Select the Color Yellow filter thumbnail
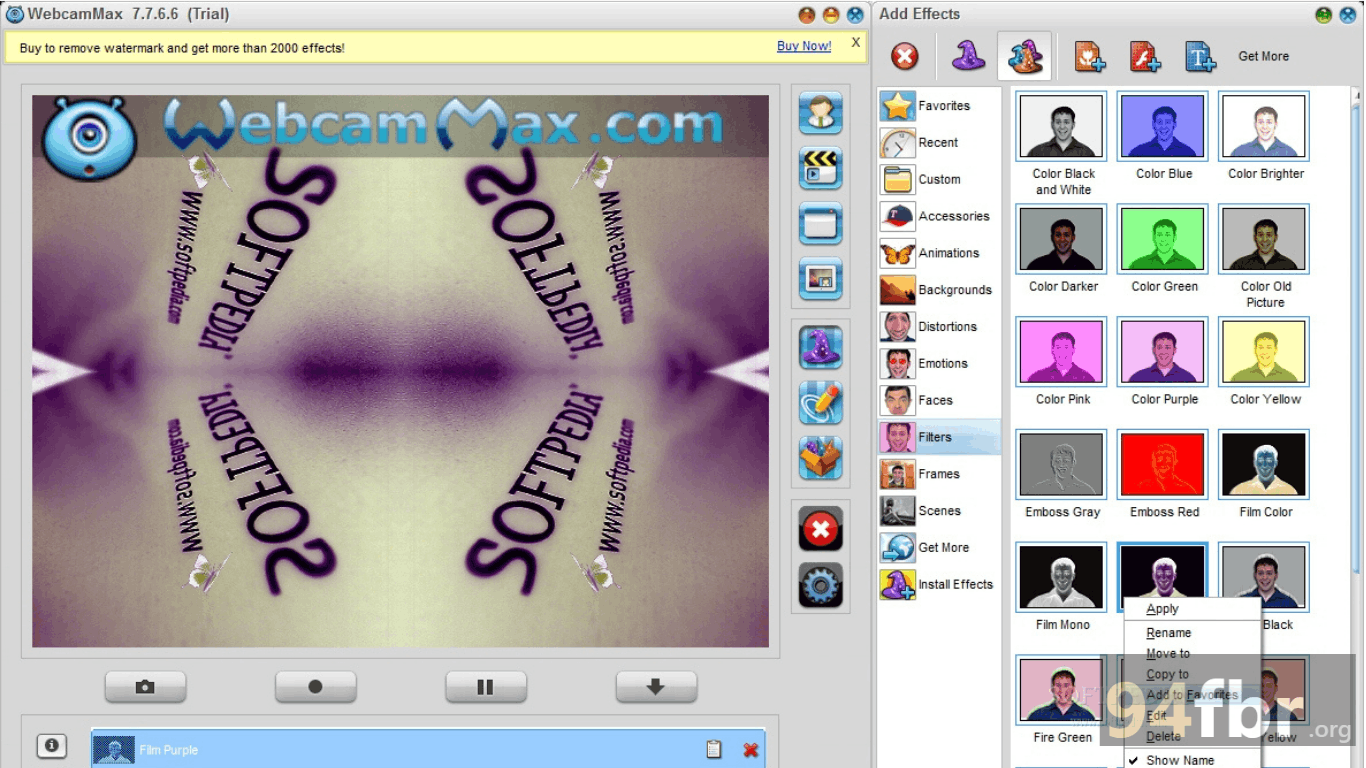Image resolution: width=1366 pixels, height=768 pixels. (x=1264, y=352)
